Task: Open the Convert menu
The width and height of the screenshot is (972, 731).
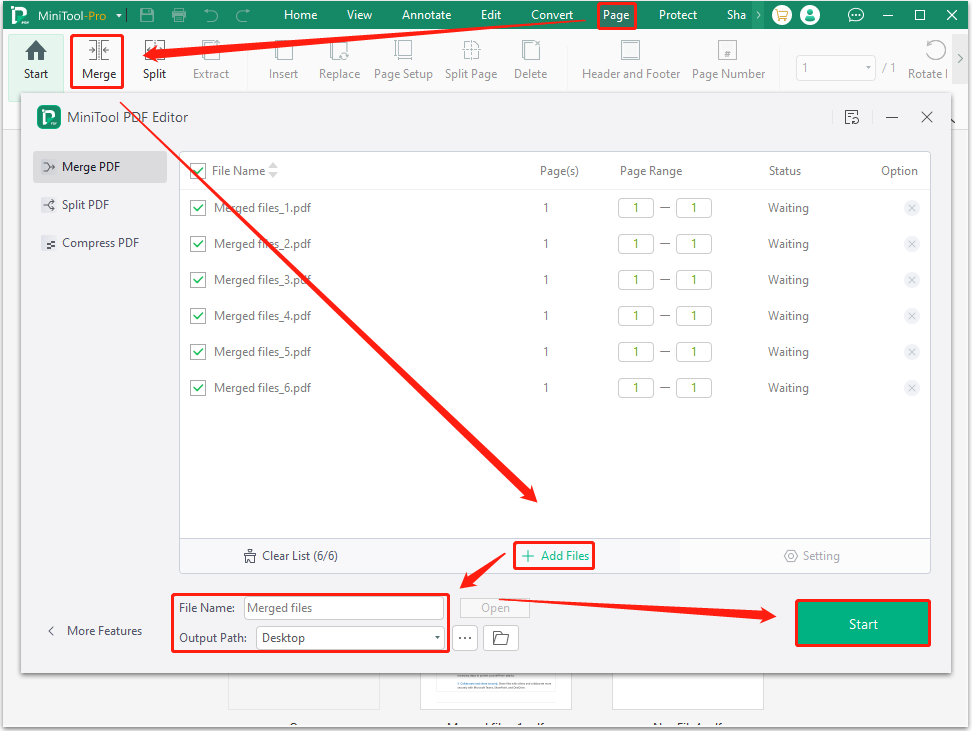Action: 551,14
